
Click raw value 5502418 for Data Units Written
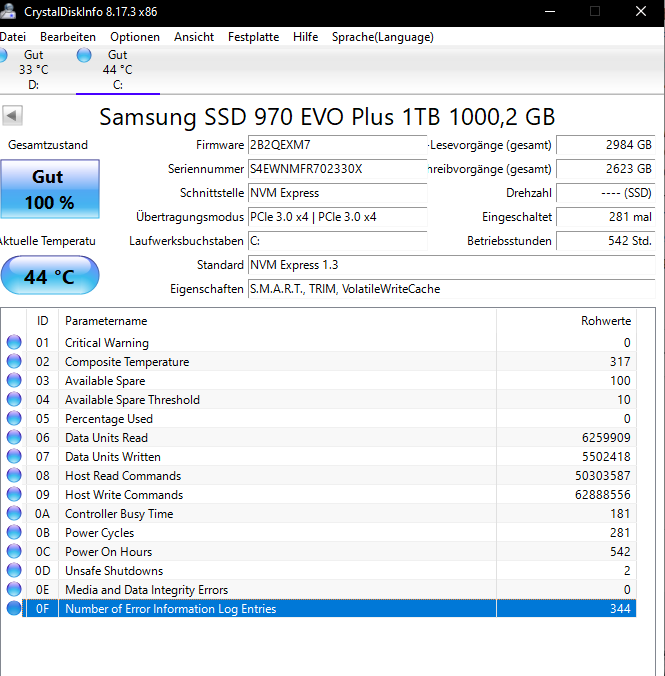tap(606, 457)
